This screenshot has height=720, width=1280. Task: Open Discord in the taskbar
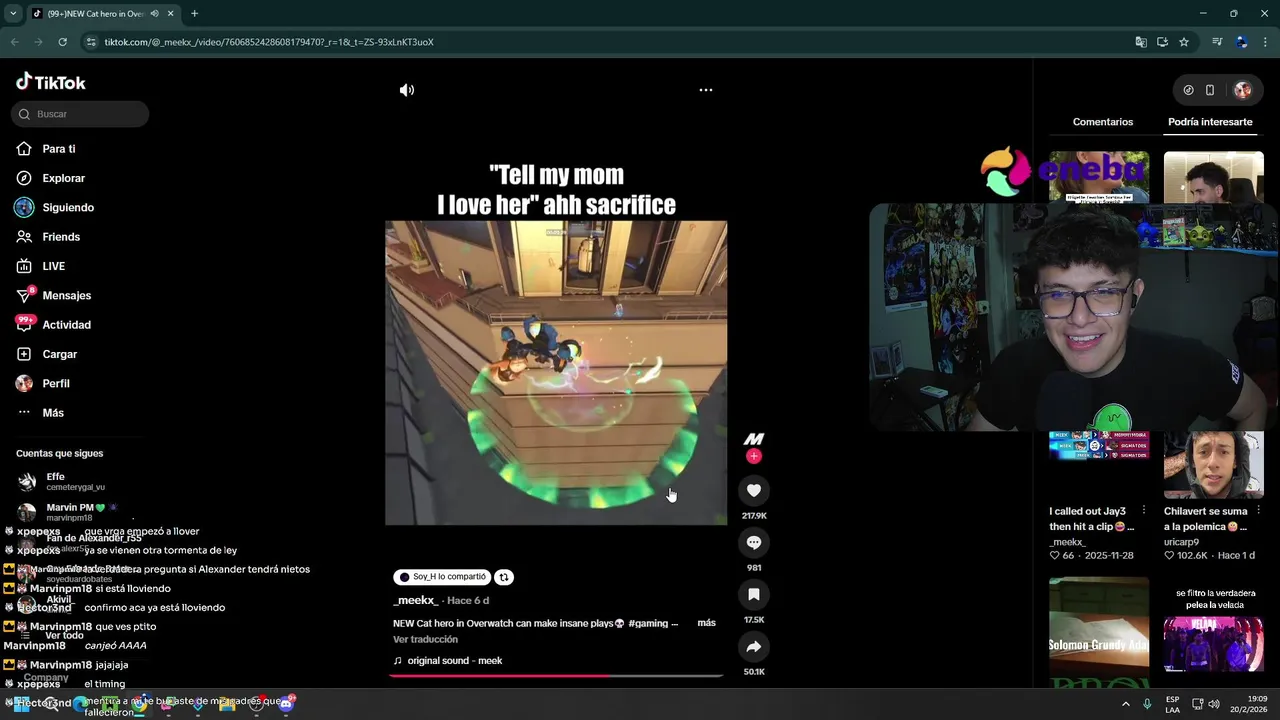pos(286,704)
